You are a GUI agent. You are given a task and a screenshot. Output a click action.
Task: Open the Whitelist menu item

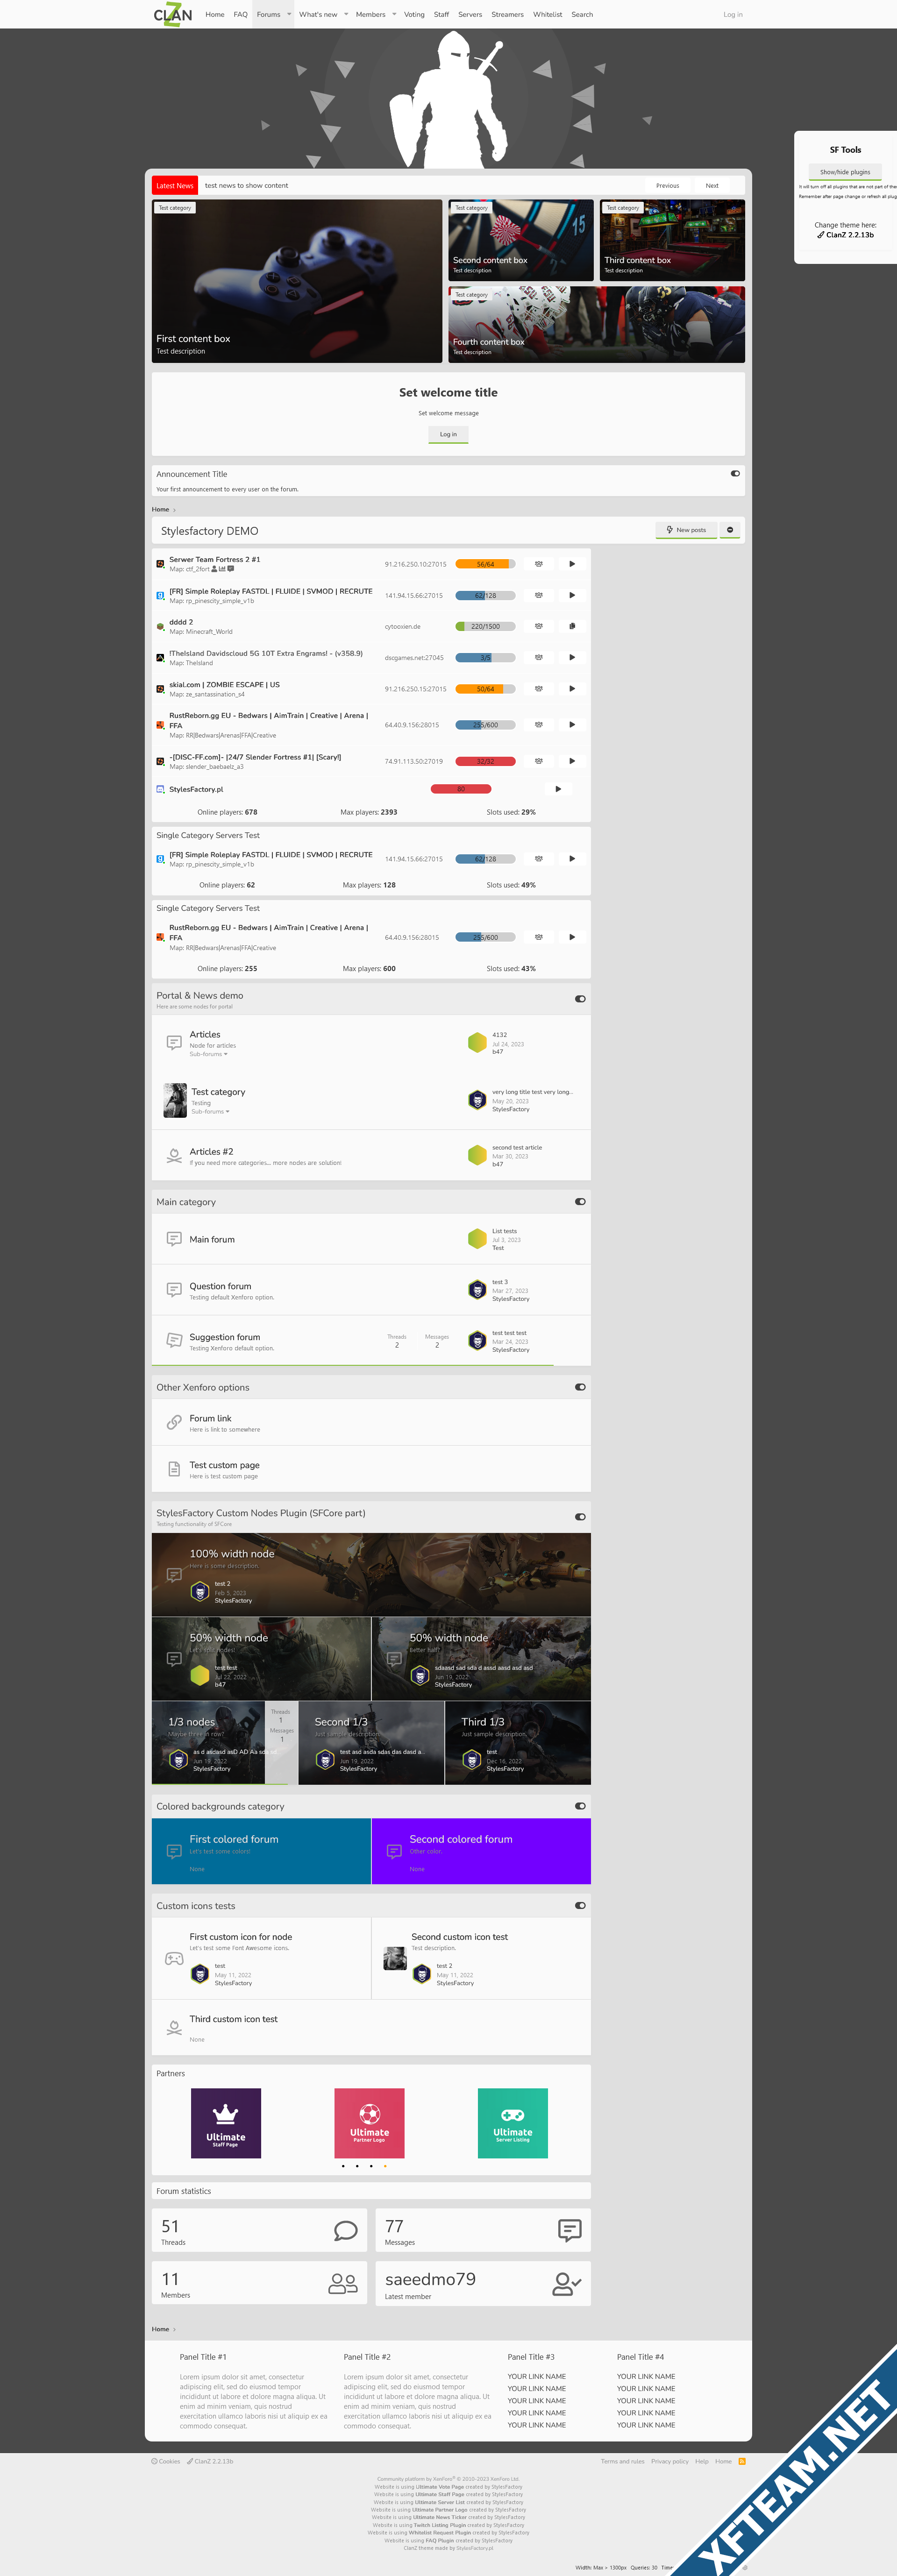[547, 14]
